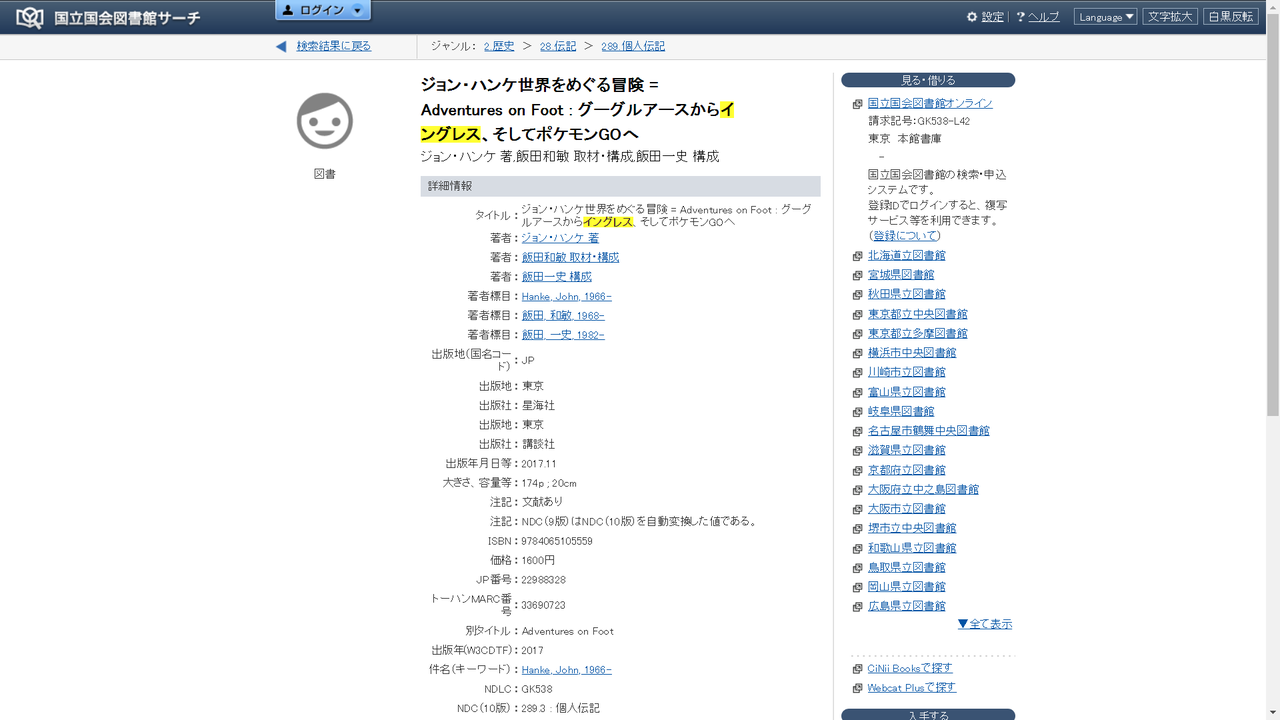
Task: Click external icon beside 東京都立多摩図書館
Action: pyautogui.click(x=857, y=334)
